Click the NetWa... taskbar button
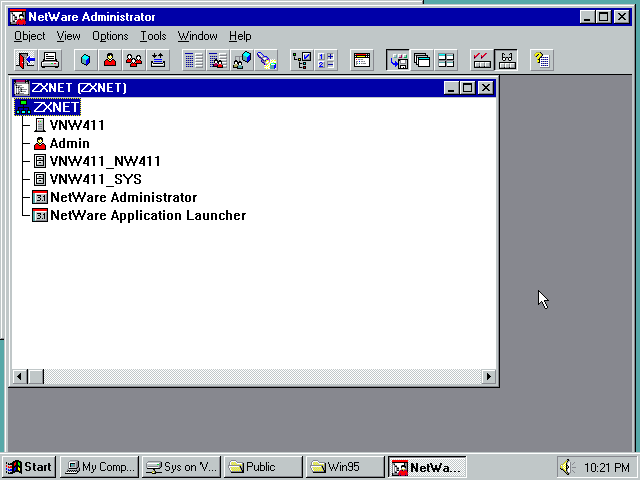Viewport: 640px width, 480px height. pos(427,467)
